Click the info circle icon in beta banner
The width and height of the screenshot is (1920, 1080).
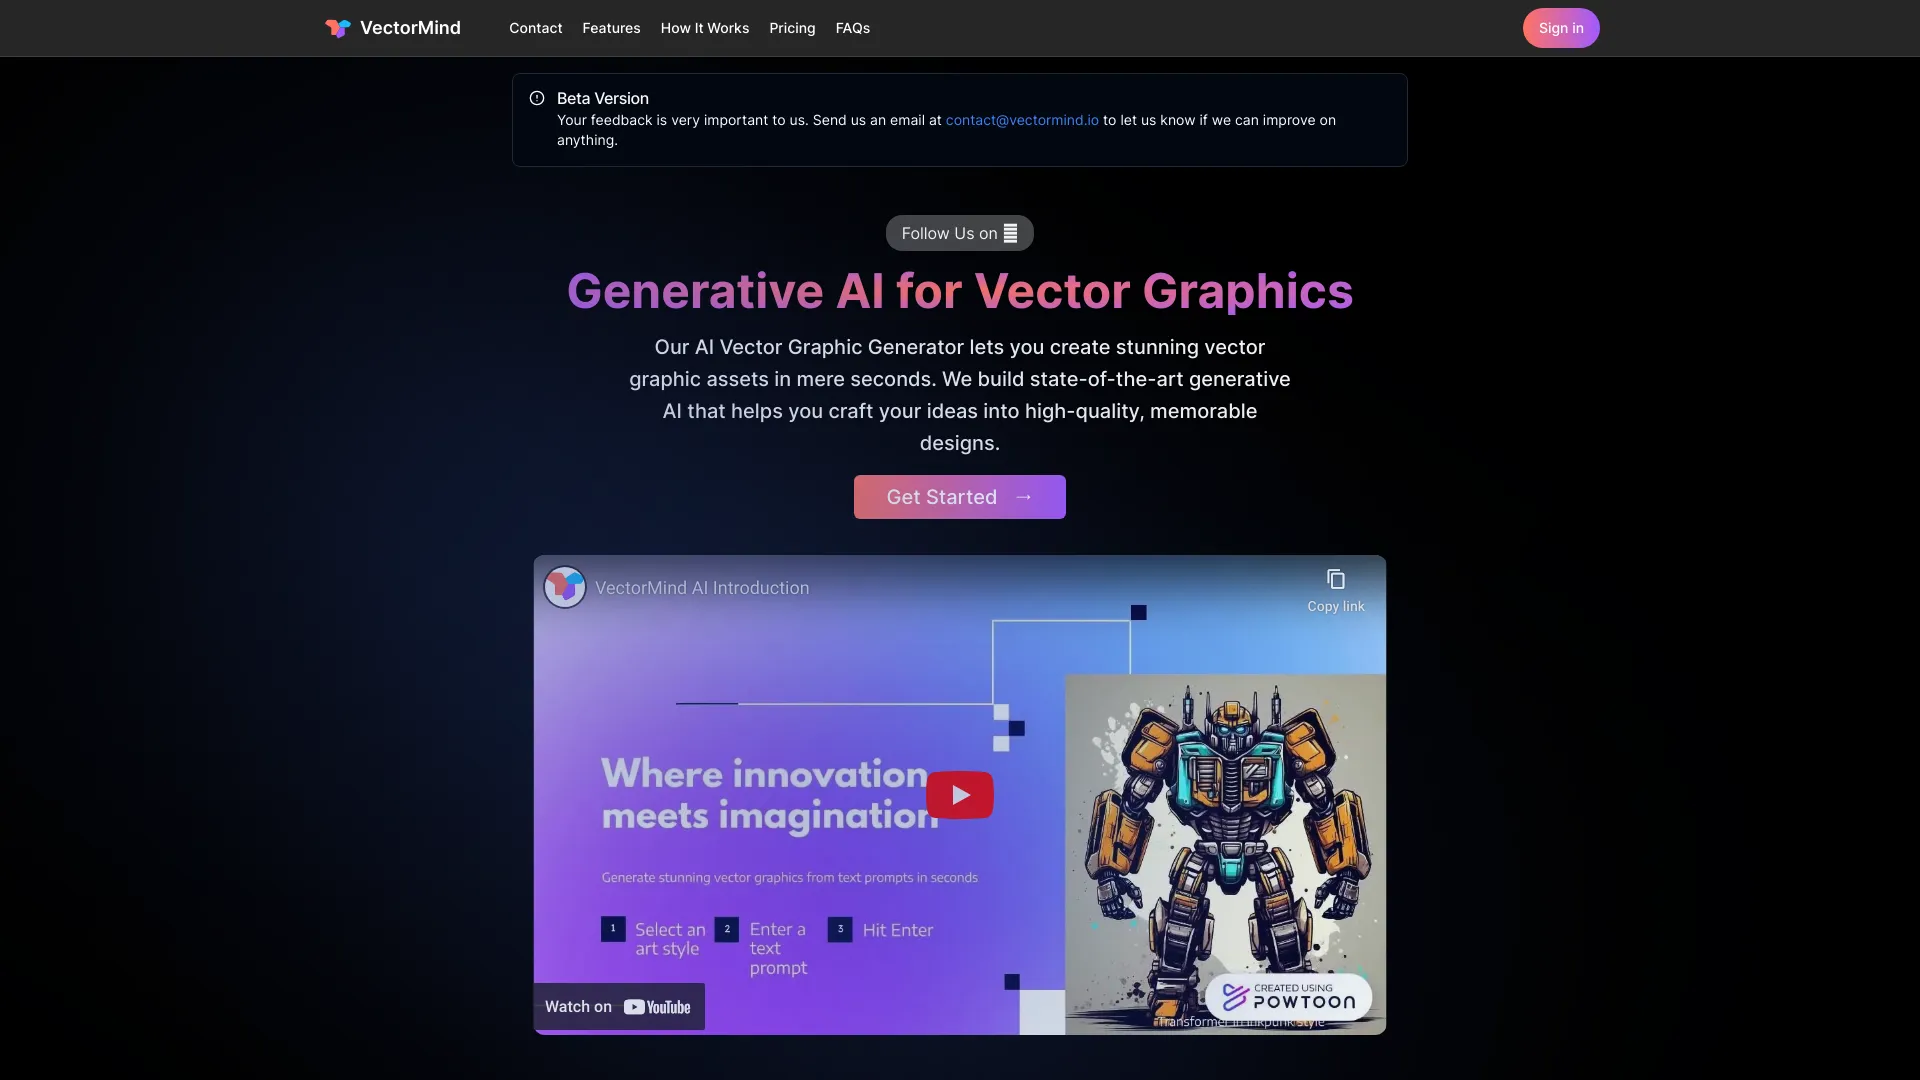click(x=537, y=99)
